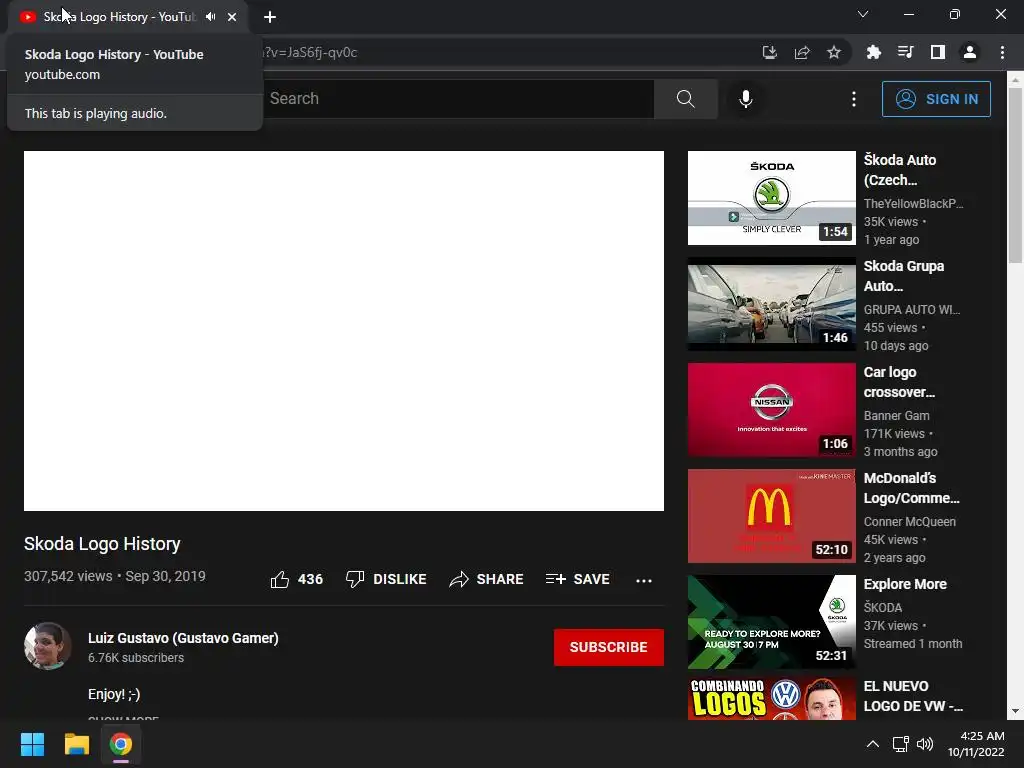Click McDonald's Logo/Comme... video title
This screenshot has width=1024, height=768.
[912, 488]
